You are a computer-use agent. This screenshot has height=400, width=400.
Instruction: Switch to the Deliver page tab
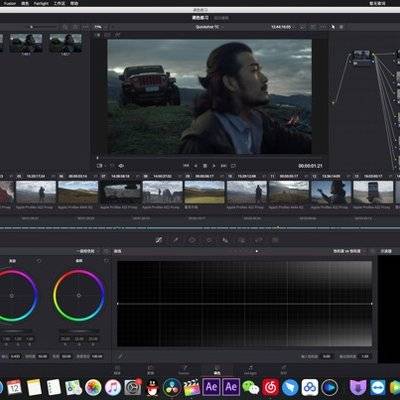click(x=284, y=370)
